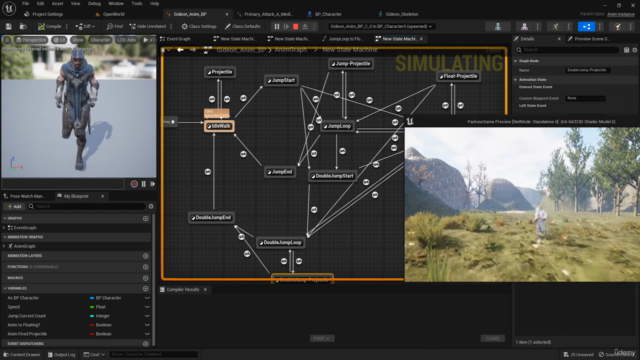The image size is (640, 360).
Task: Click the Jump Current Count Integer swatch
Action: click(92, 316)
